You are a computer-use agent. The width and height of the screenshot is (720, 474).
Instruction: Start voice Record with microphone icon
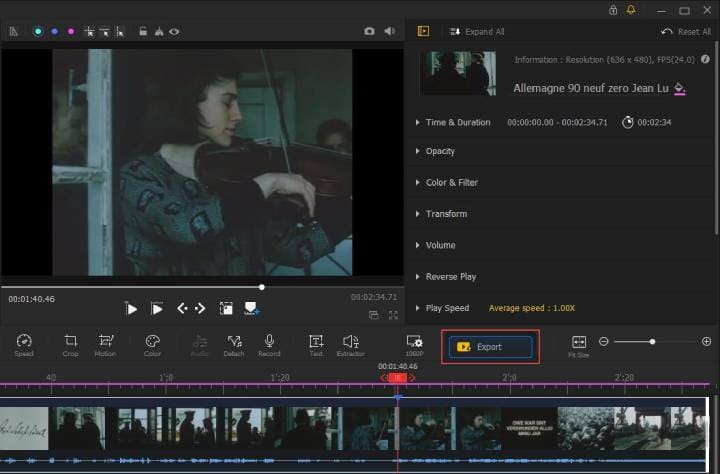click(269, 341)
